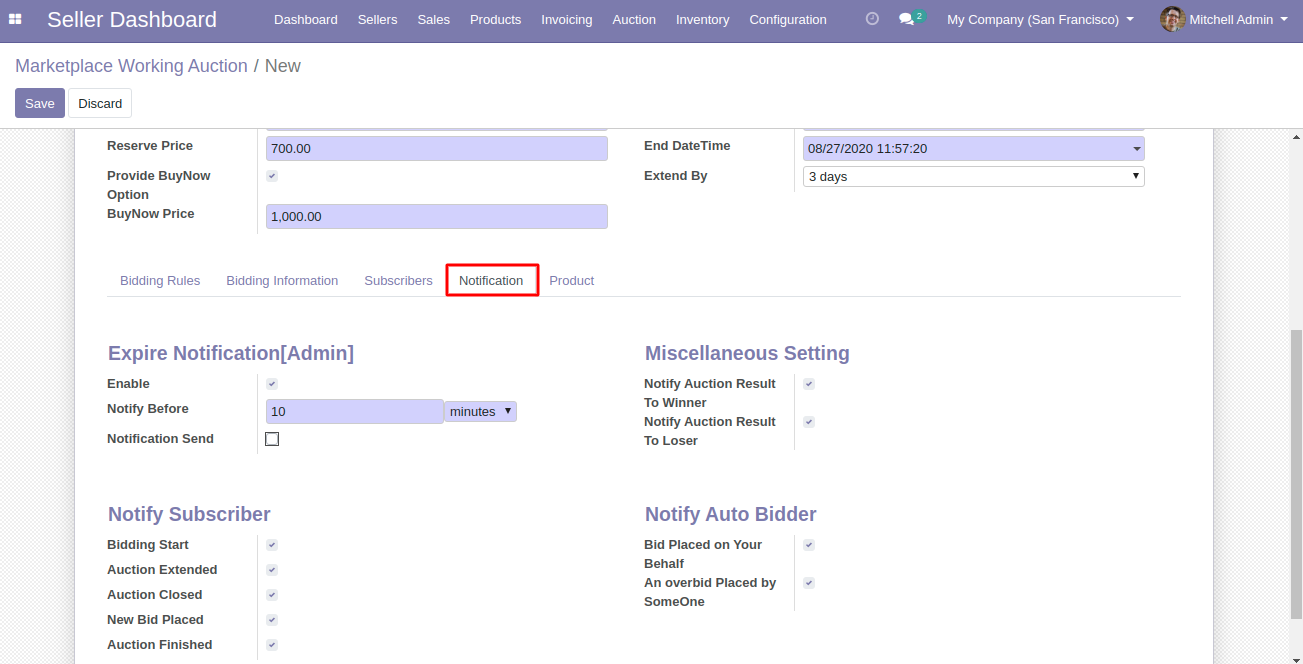Click the Extend By label

coord(676,176)
